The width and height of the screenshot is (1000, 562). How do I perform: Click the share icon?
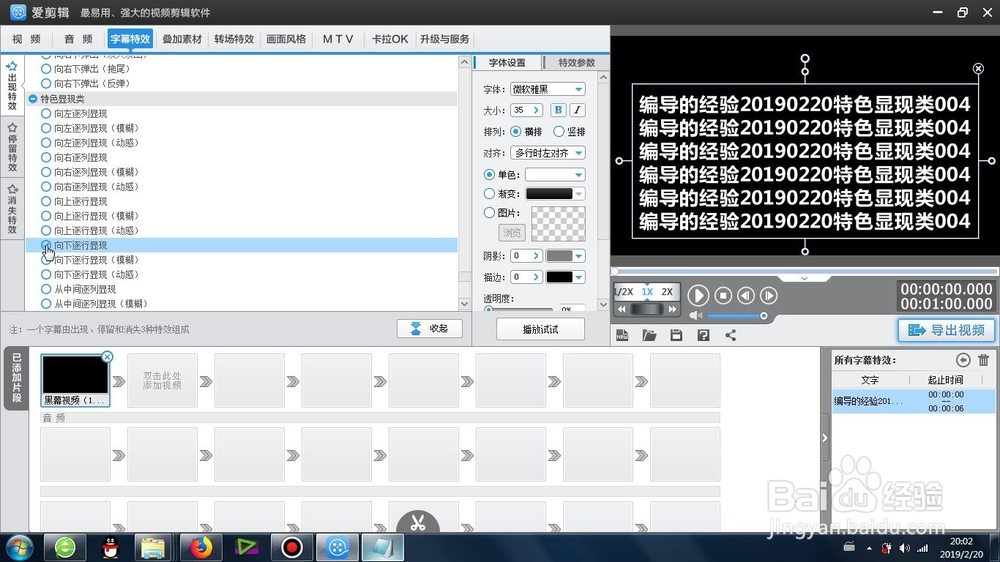click(731, 336)
